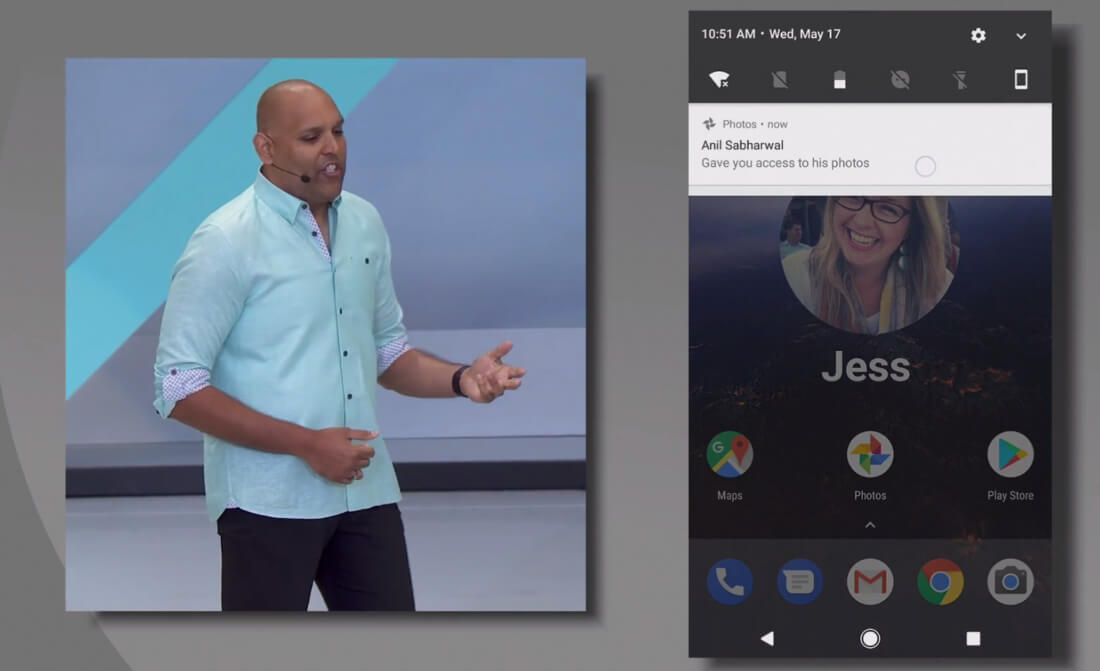Open the Play Store app icon
This screenshot has width=1100, height=671.
[1010, 454]
